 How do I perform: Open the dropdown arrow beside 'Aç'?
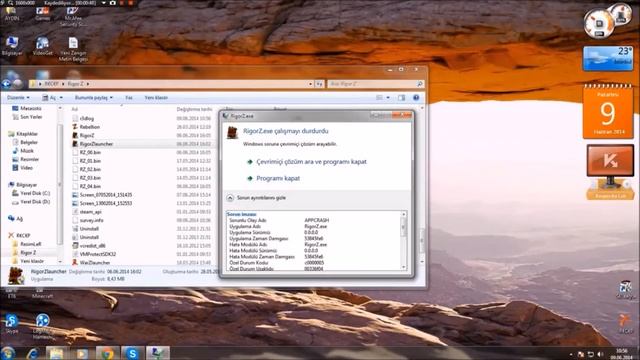pos(61,98)
